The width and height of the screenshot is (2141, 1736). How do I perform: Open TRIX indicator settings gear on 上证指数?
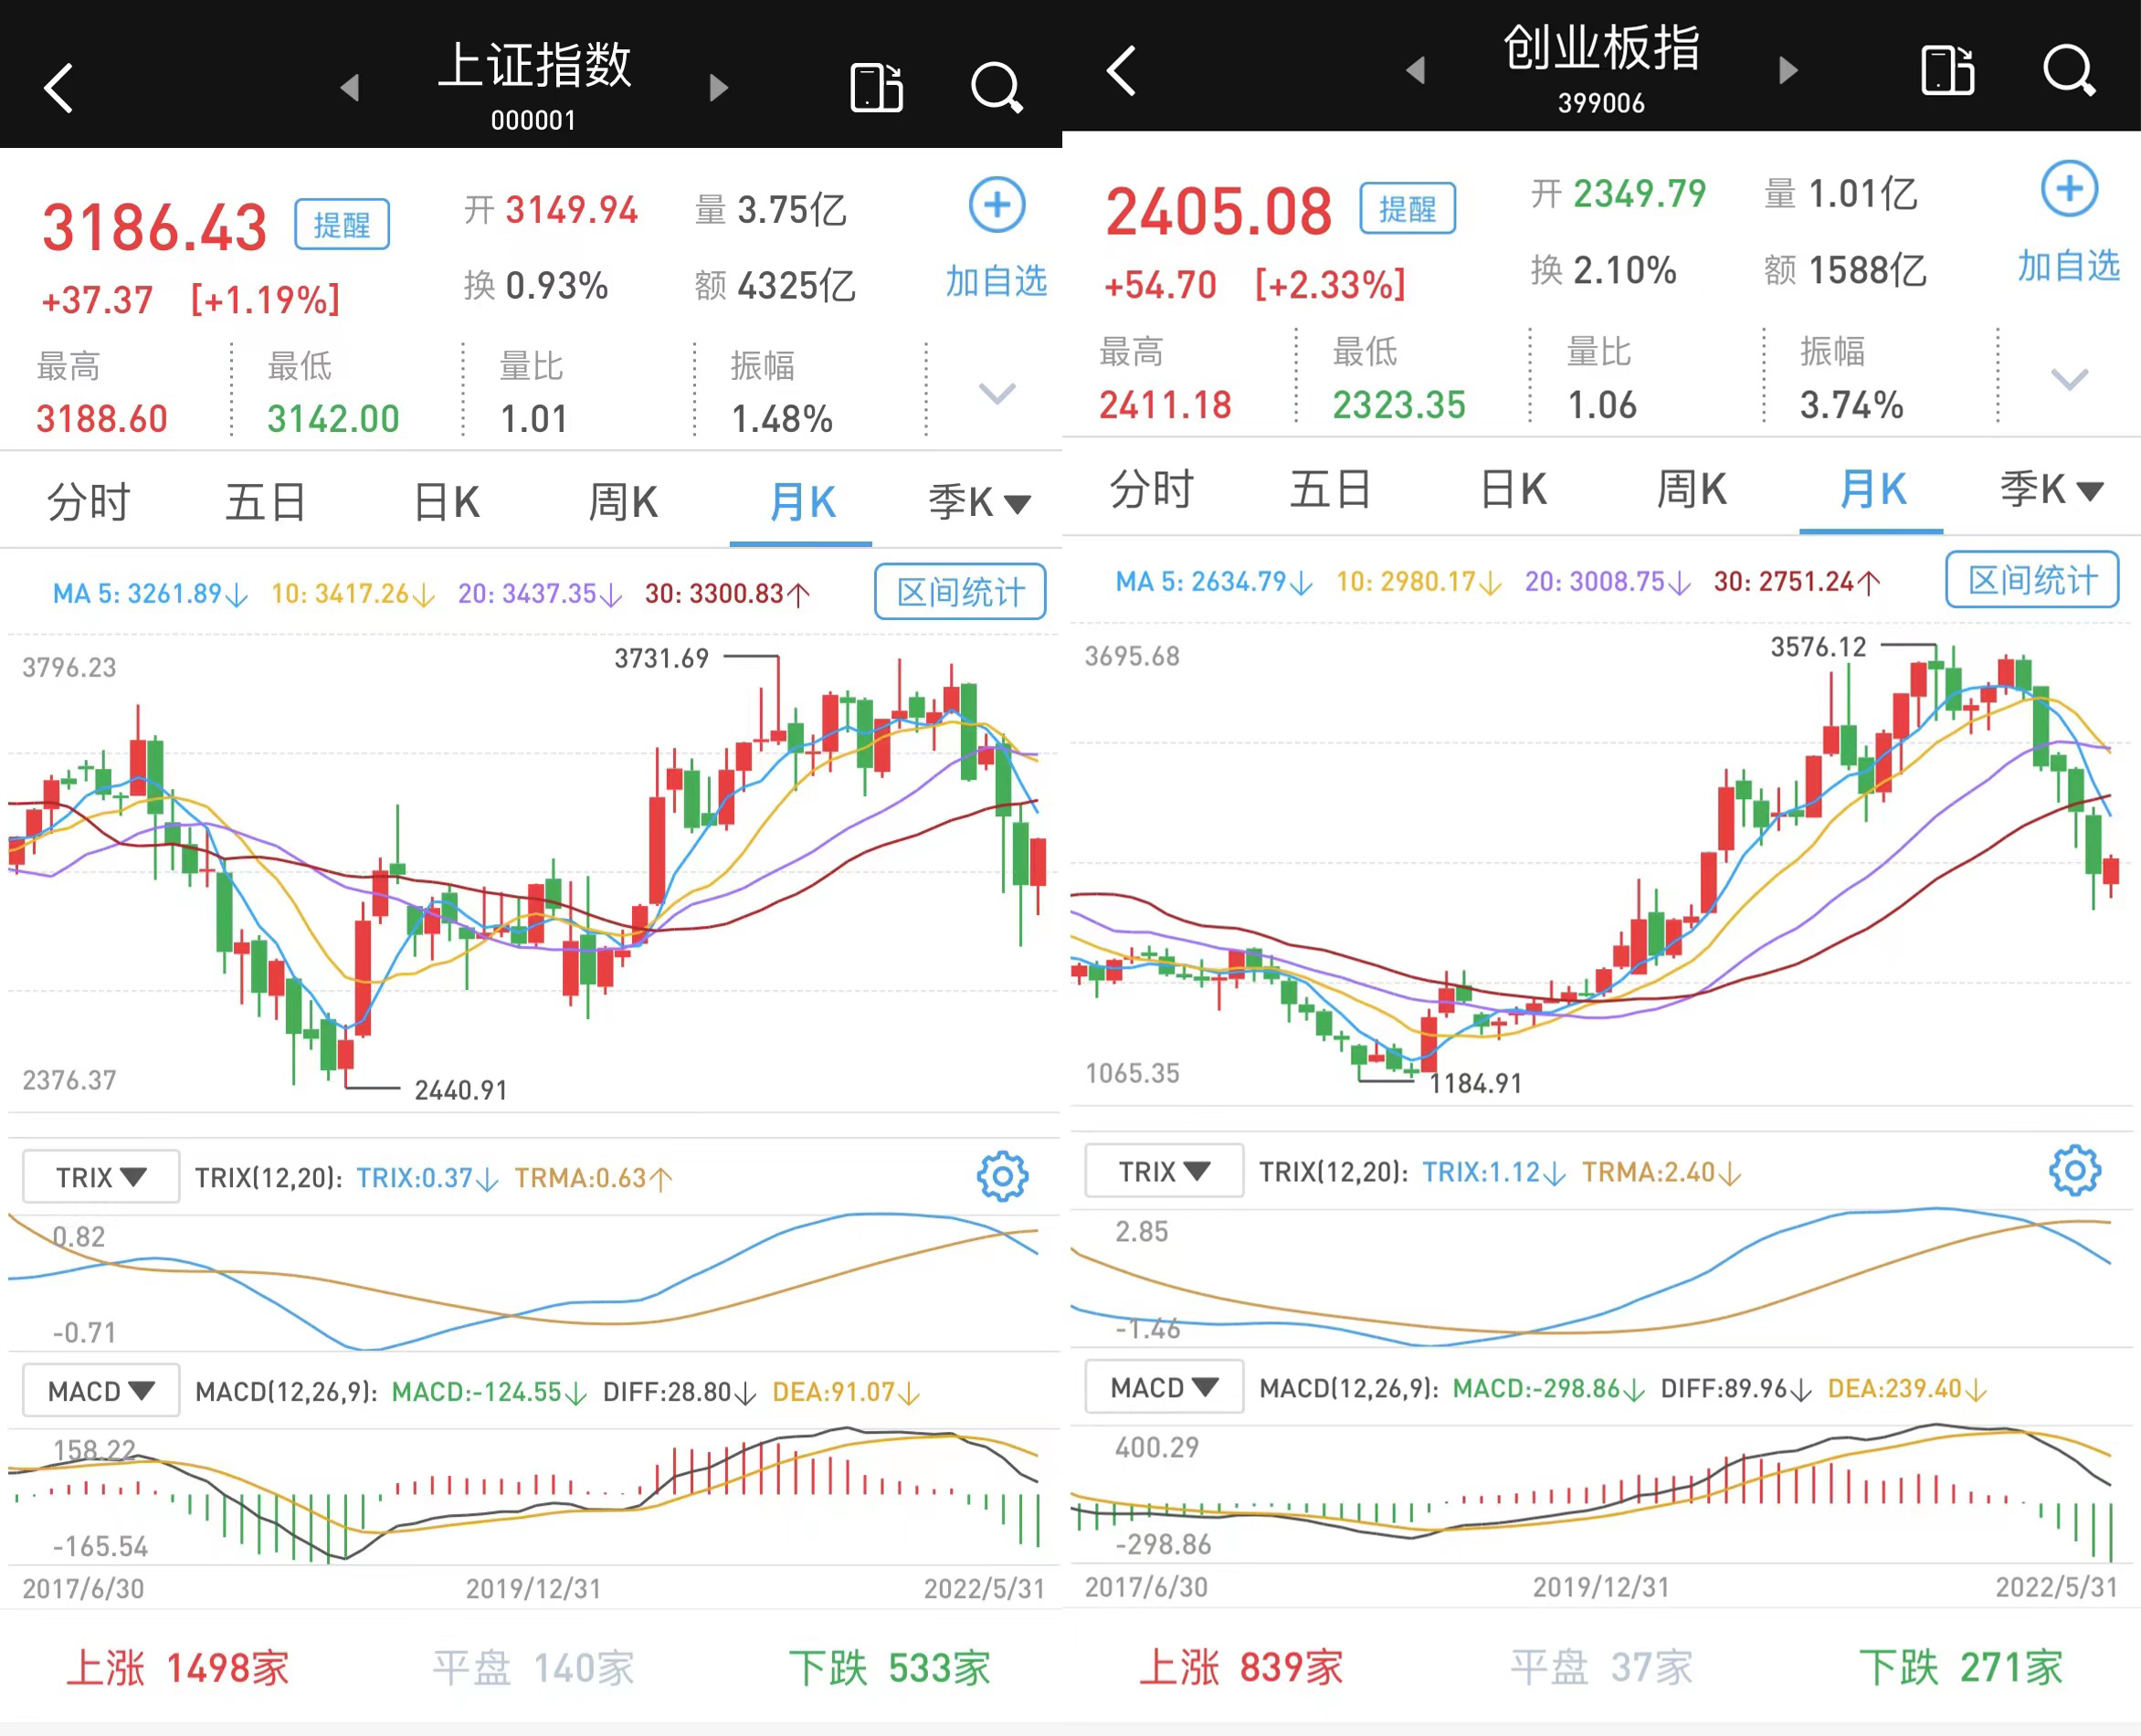[x=1002, y=1176]
